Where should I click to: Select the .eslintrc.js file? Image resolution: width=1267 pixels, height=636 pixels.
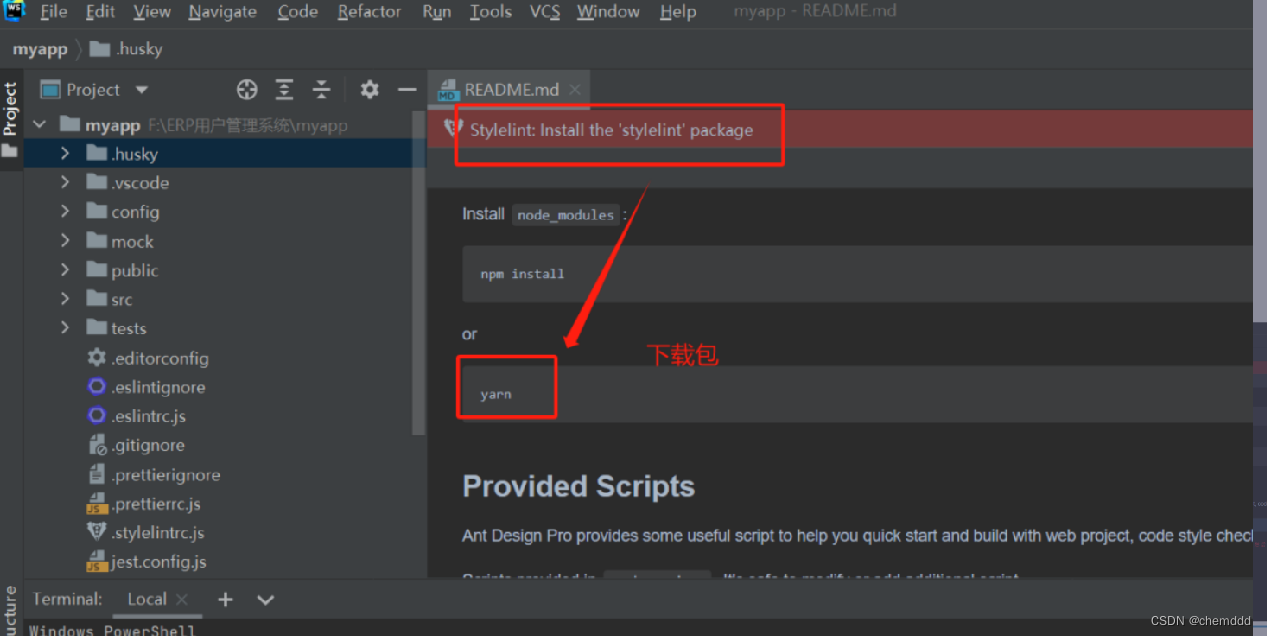219,416
